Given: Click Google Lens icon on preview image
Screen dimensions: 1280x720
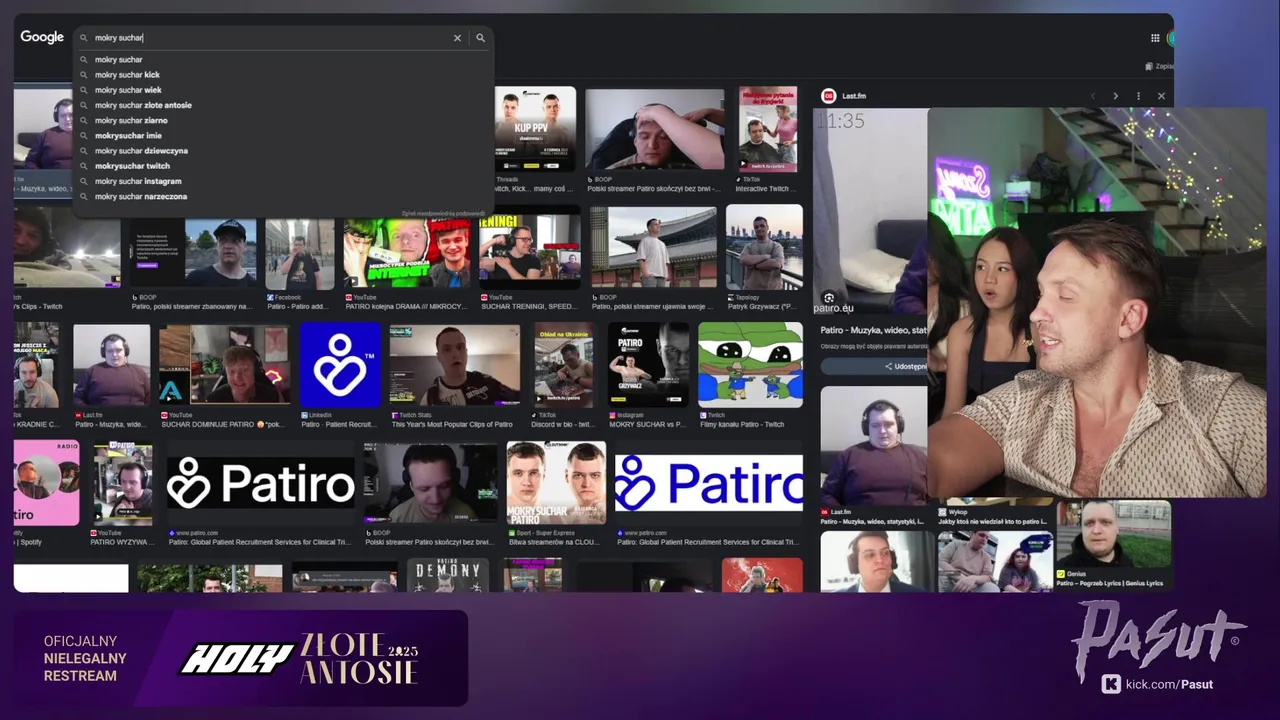Looking at the screenshot, I should [x=829, y=297].
